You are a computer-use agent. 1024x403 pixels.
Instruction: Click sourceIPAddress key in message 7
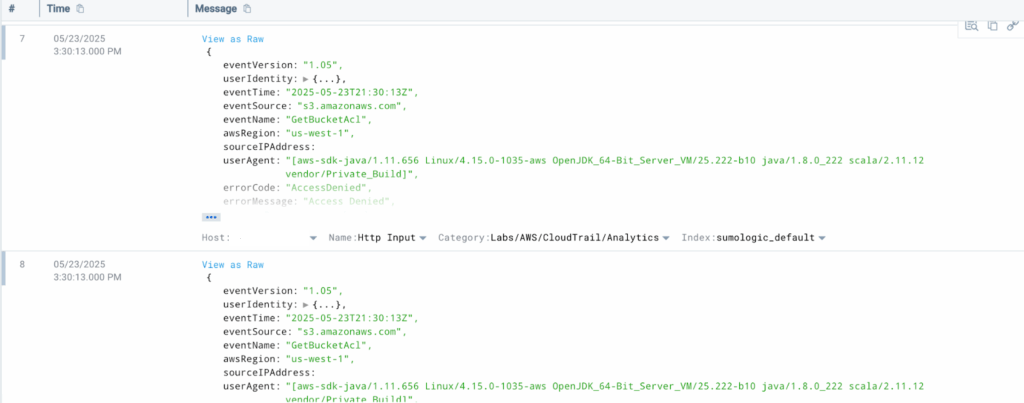click(269, 147)
